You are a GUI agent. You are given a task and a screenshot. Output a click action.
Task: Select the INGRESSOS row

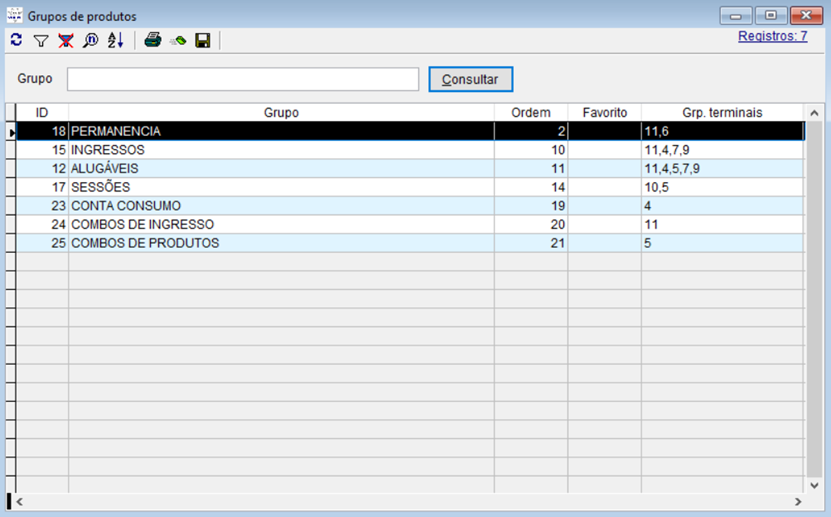point(280,150)
